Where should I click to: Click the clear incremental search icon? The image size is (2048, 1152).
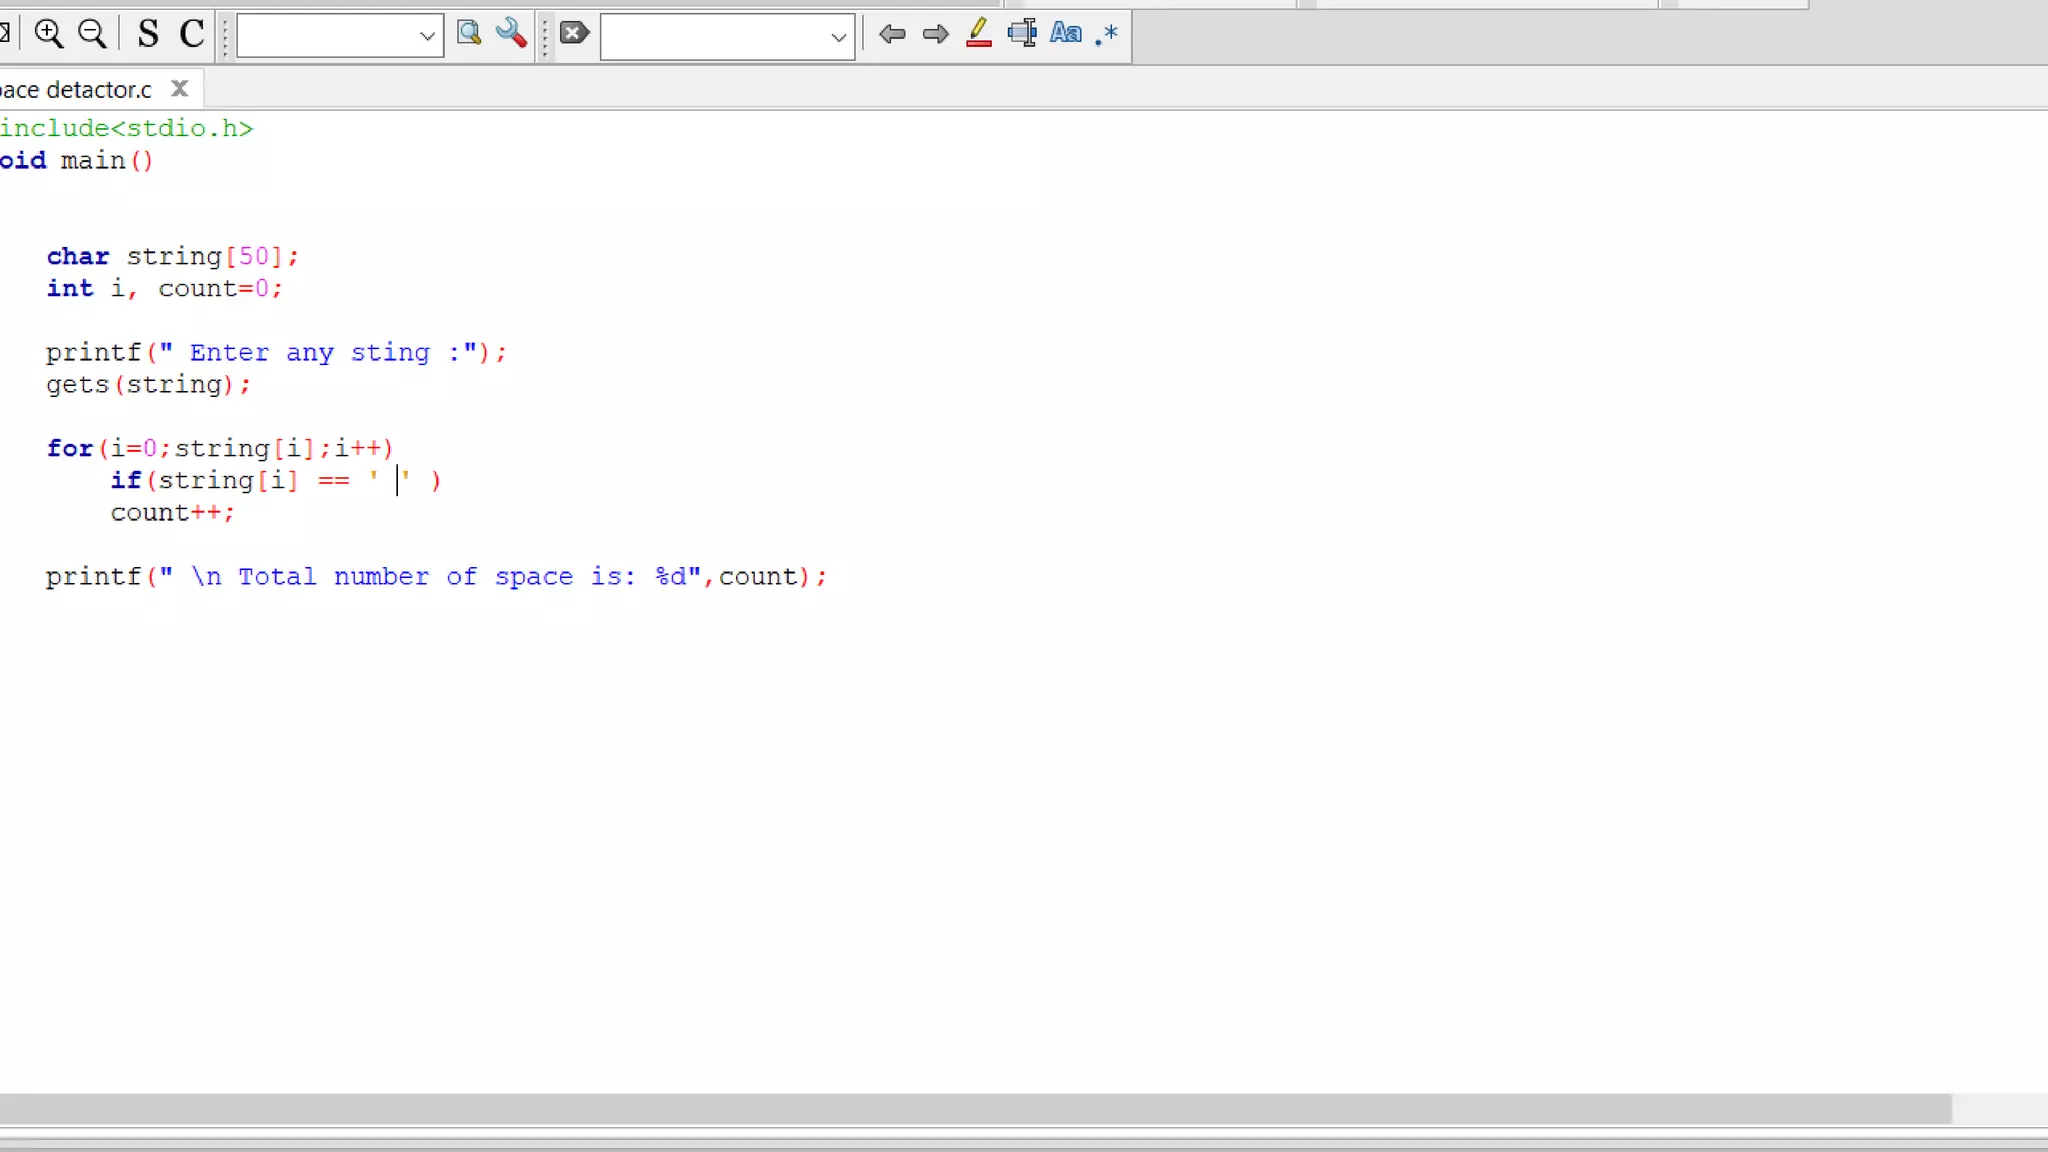pyautogui.click(x=574, y=33)
